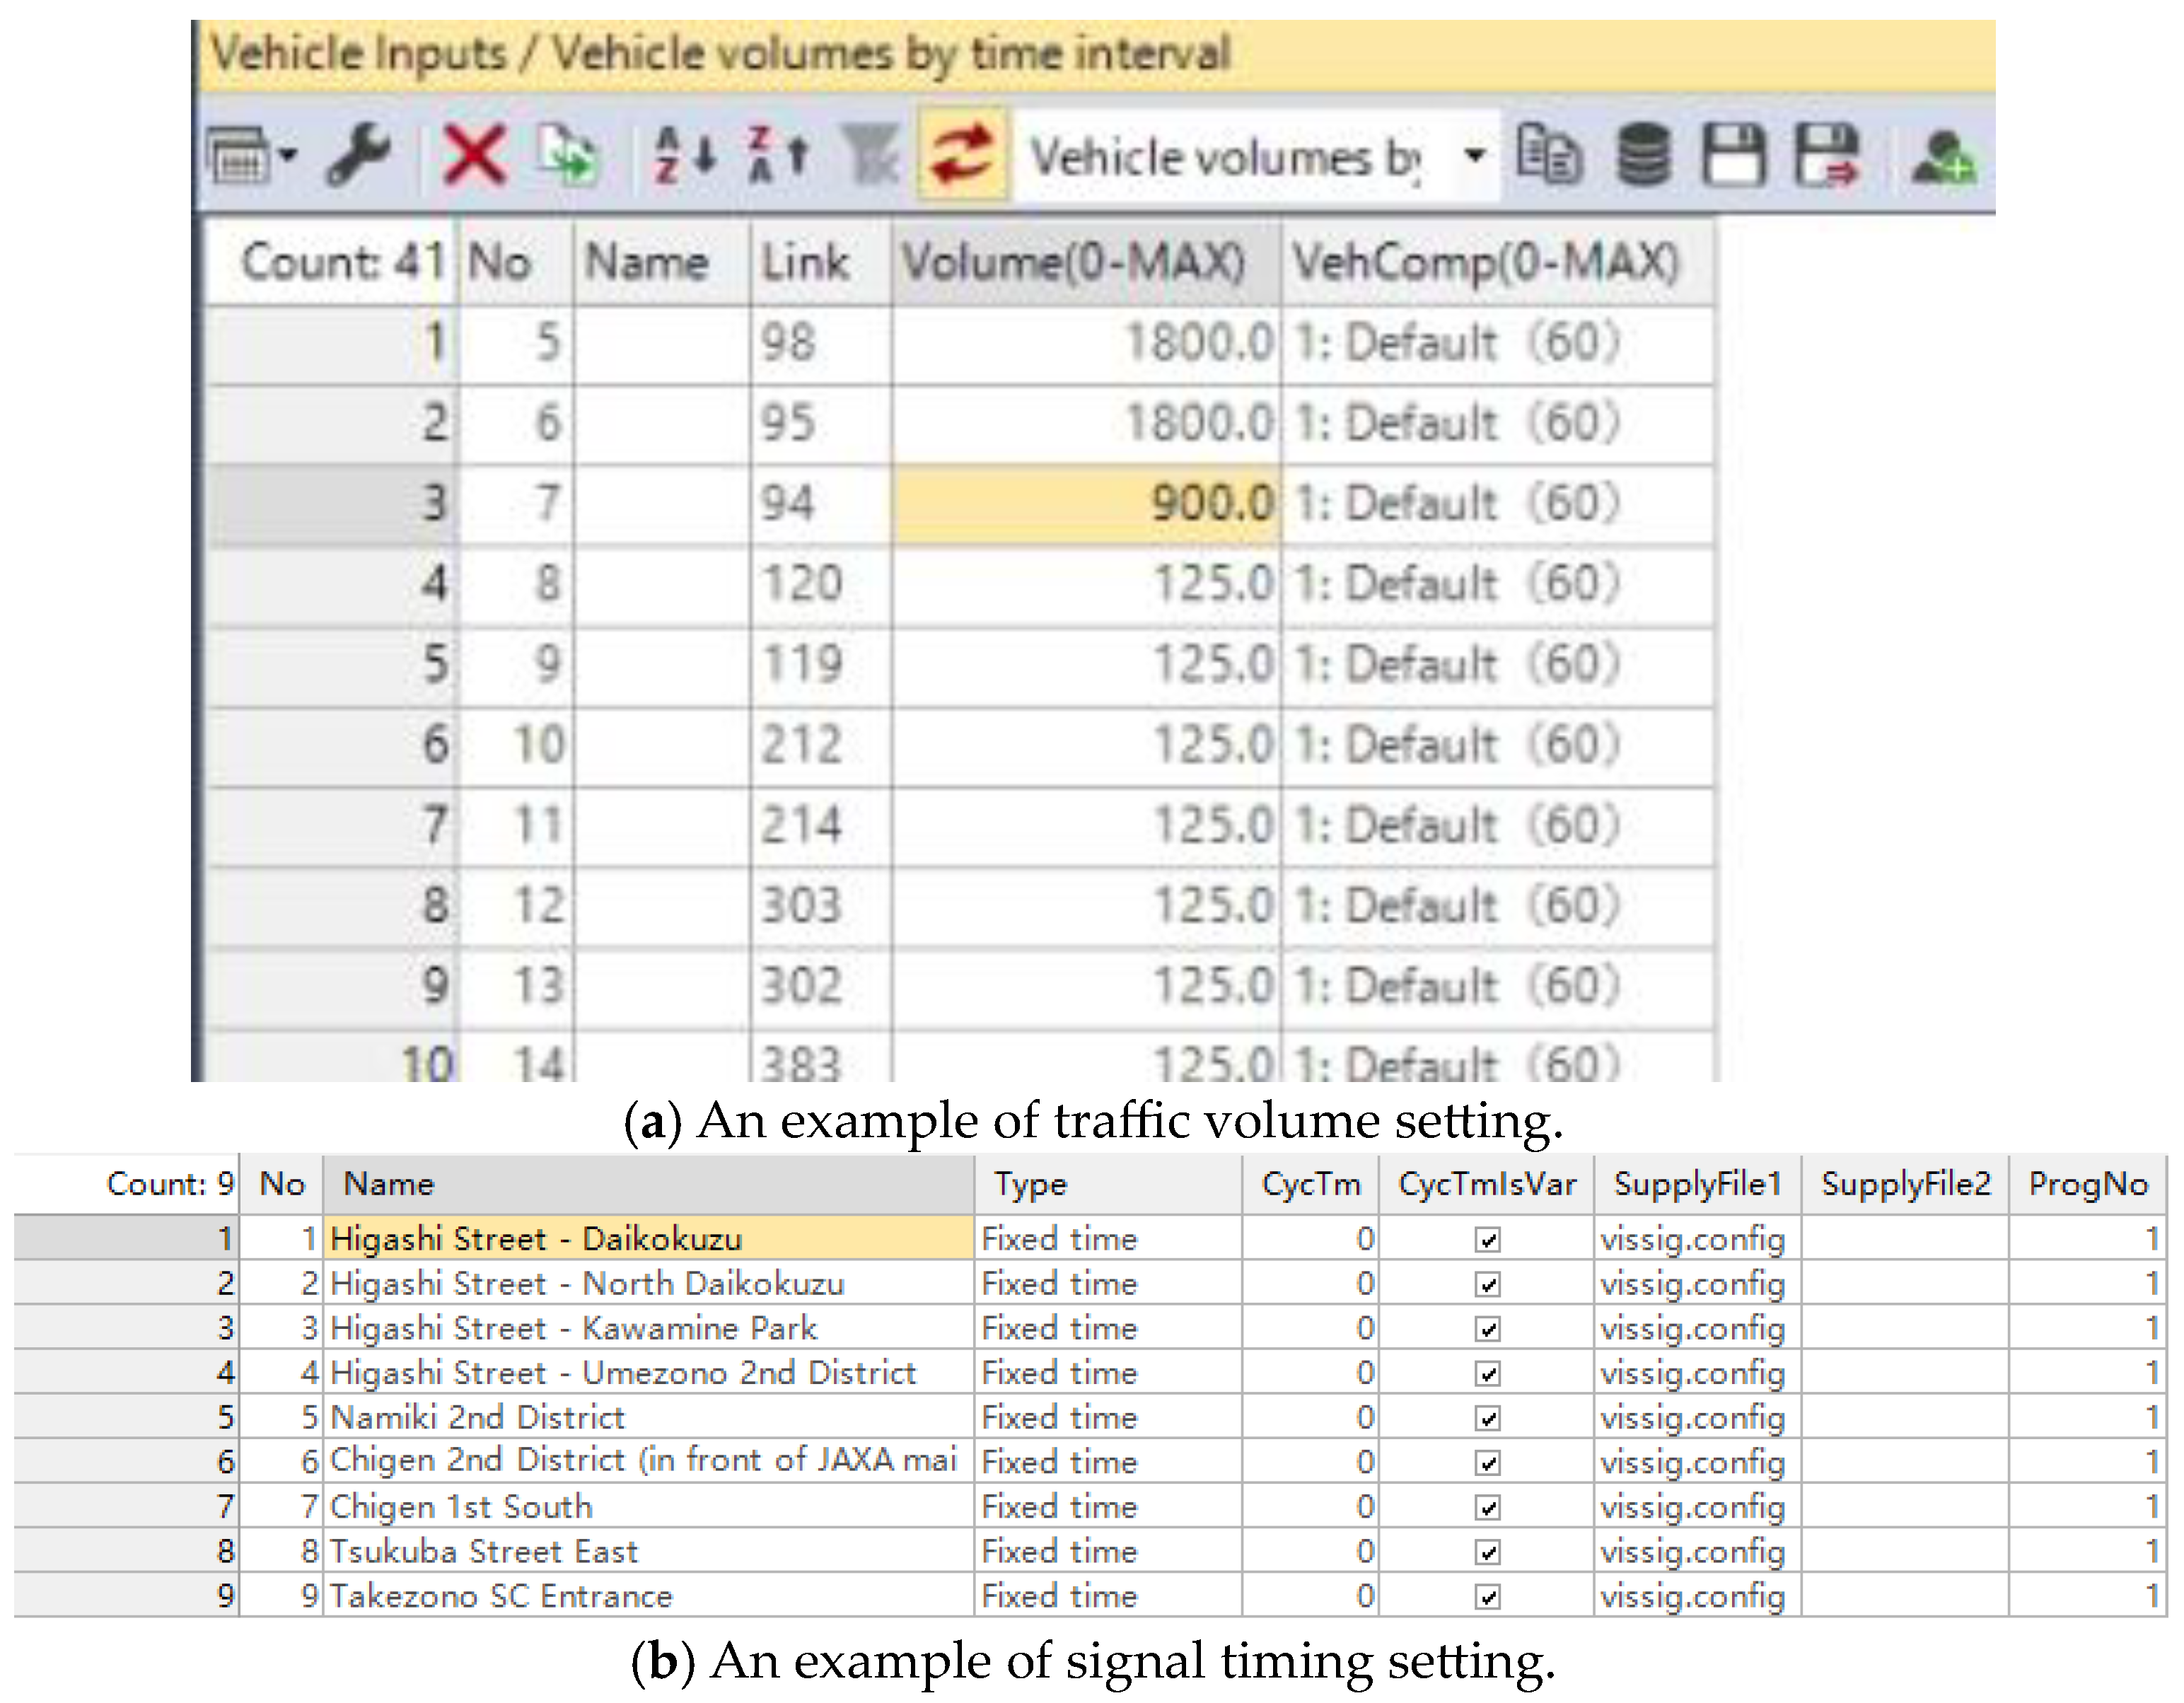Toggle CycTmIsVar for Higashi Street - Kawamine Park
This screenshot has height=1703, width=2184.
(x=1487, y=1329)
